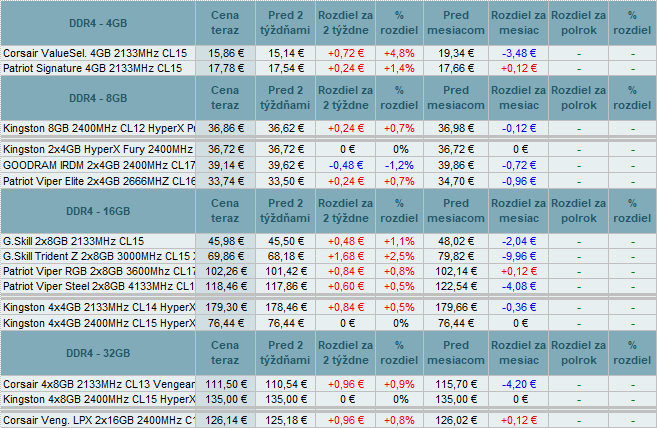The height and width of the screenshot is (428, 657).
Task: Click Corsair 4x8GB 2133MHz CL13 Vengeance name
Action: (x=99, y=384)
